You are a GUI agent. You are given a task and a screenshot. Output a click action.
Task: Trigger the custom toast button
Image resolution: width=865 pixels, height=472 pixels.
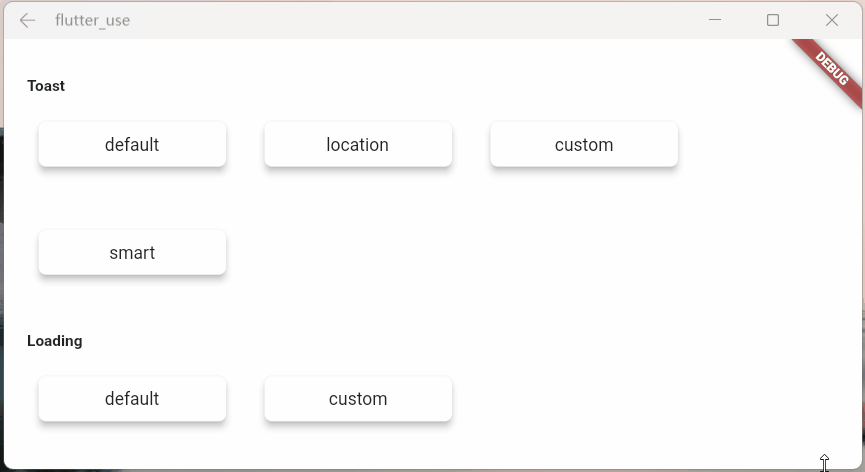[x=584, y=145]
